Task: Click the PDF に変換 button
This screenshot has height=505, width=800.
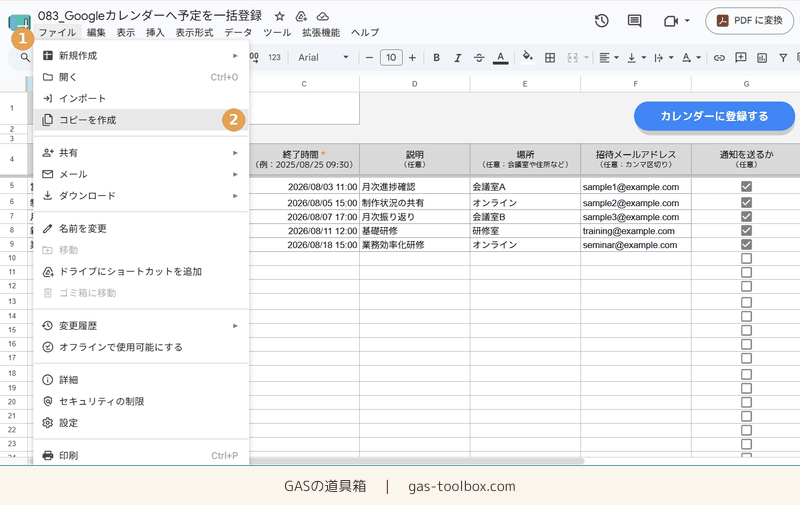Action: [749, 21]
